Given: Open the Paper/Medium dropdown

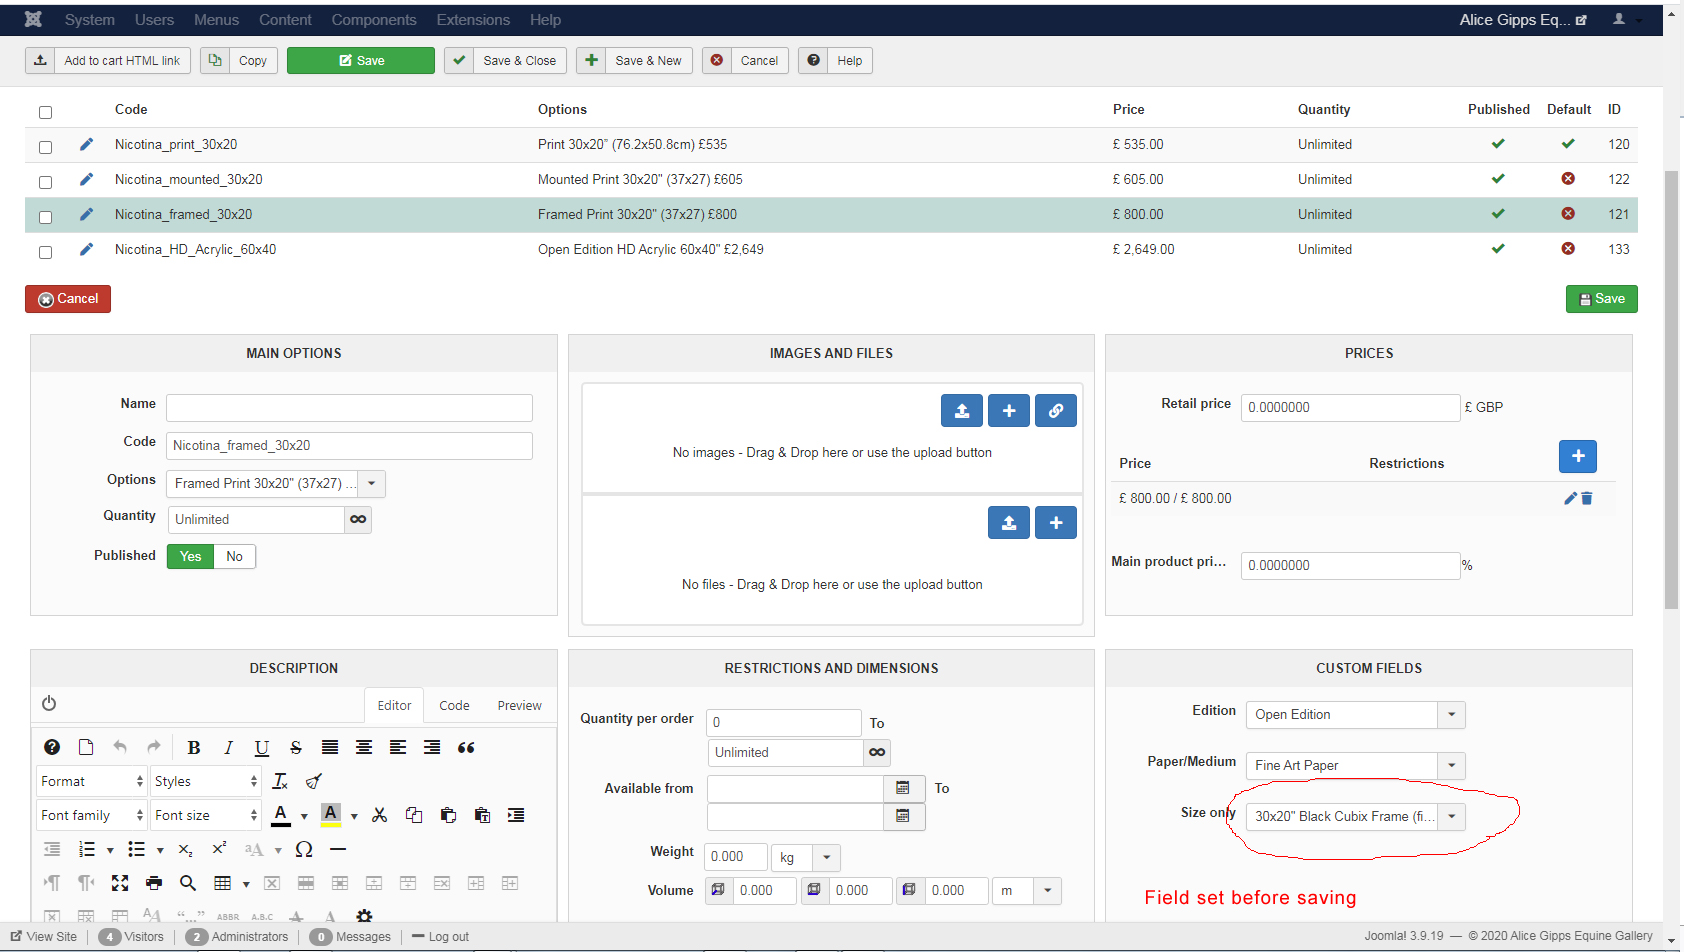Looking at the screenshot, I should click(1355, 766).
